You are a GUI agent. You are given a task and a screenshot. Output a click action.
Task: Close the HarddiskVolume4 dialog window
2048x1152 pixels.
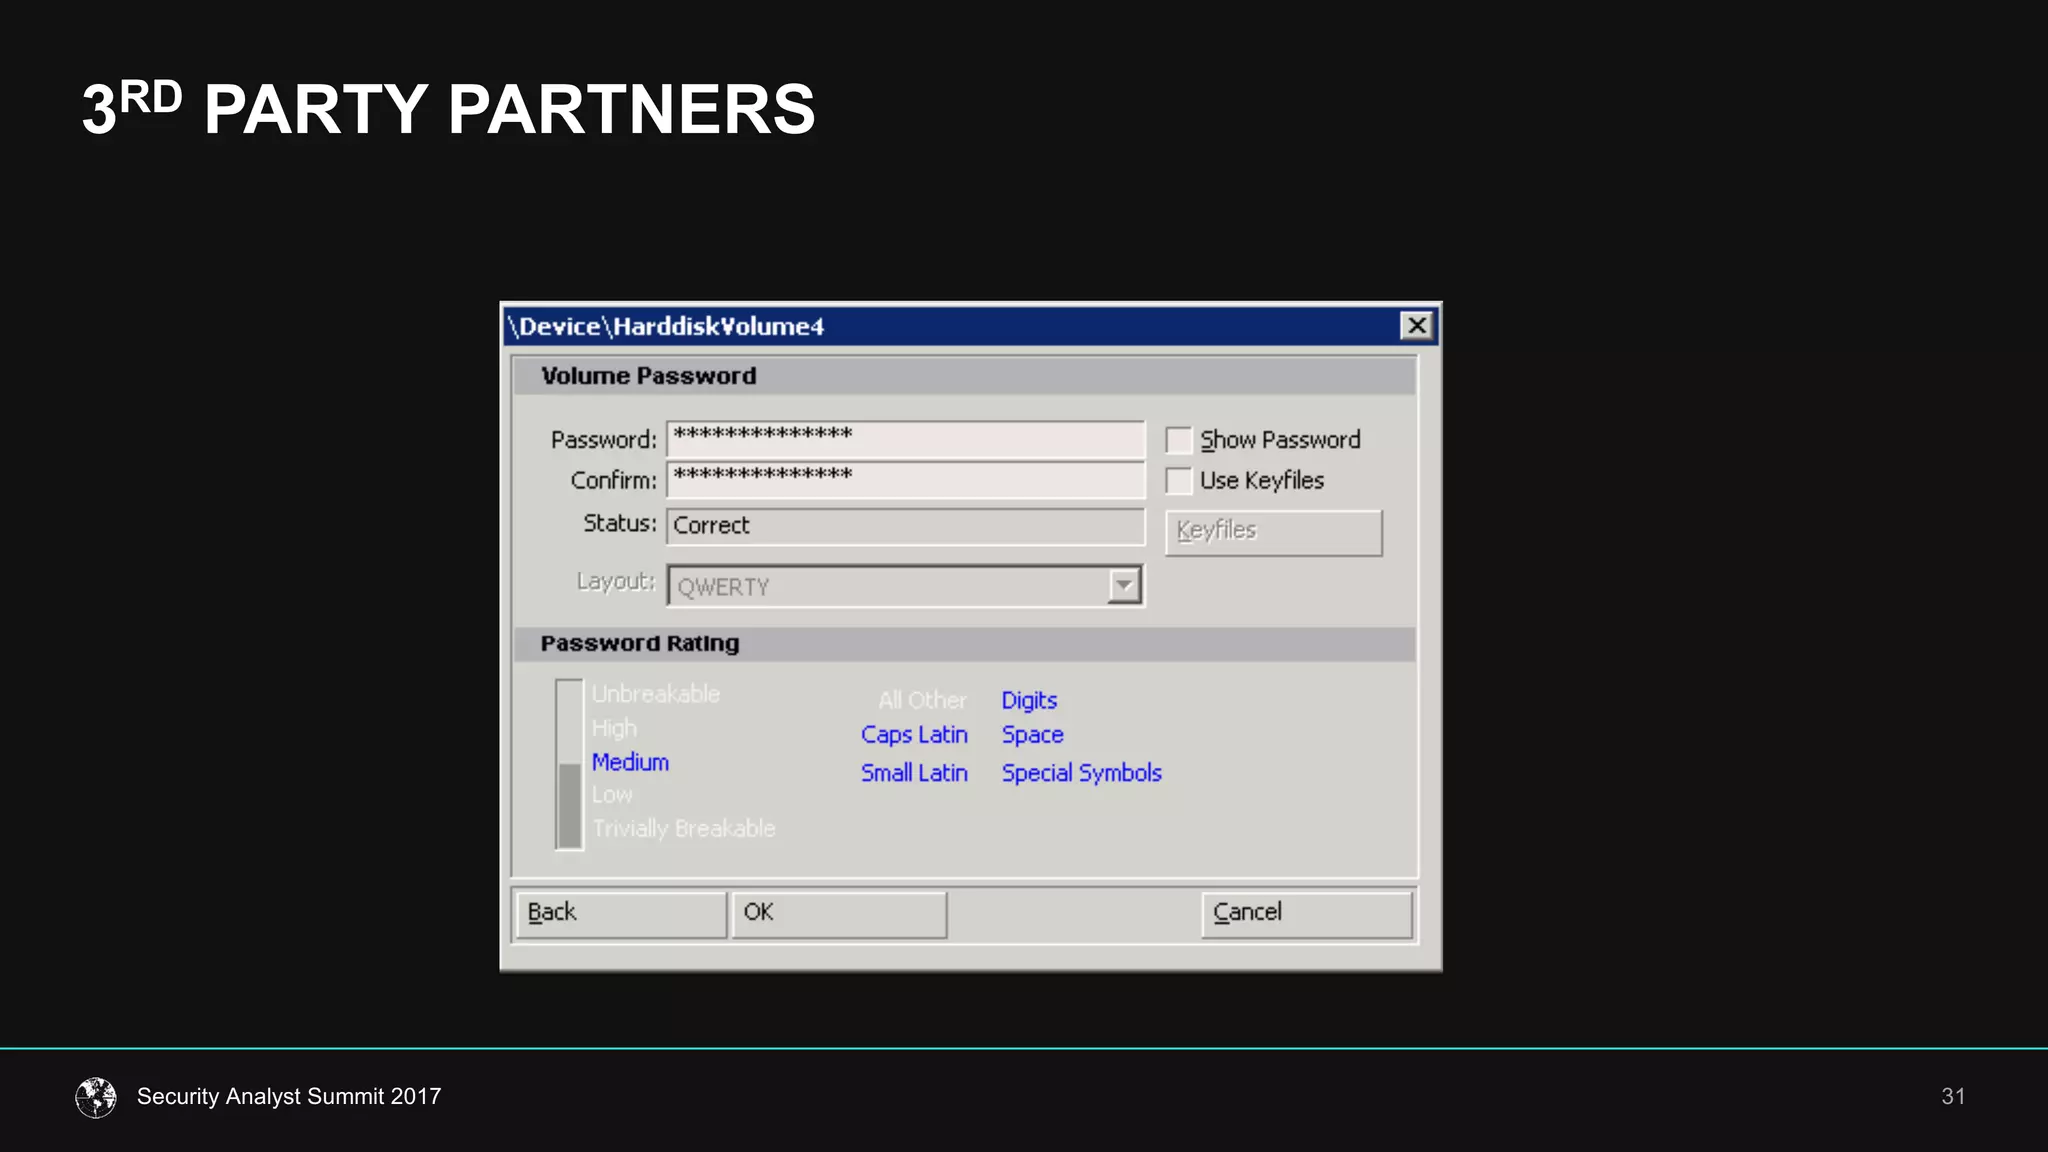1416,326
